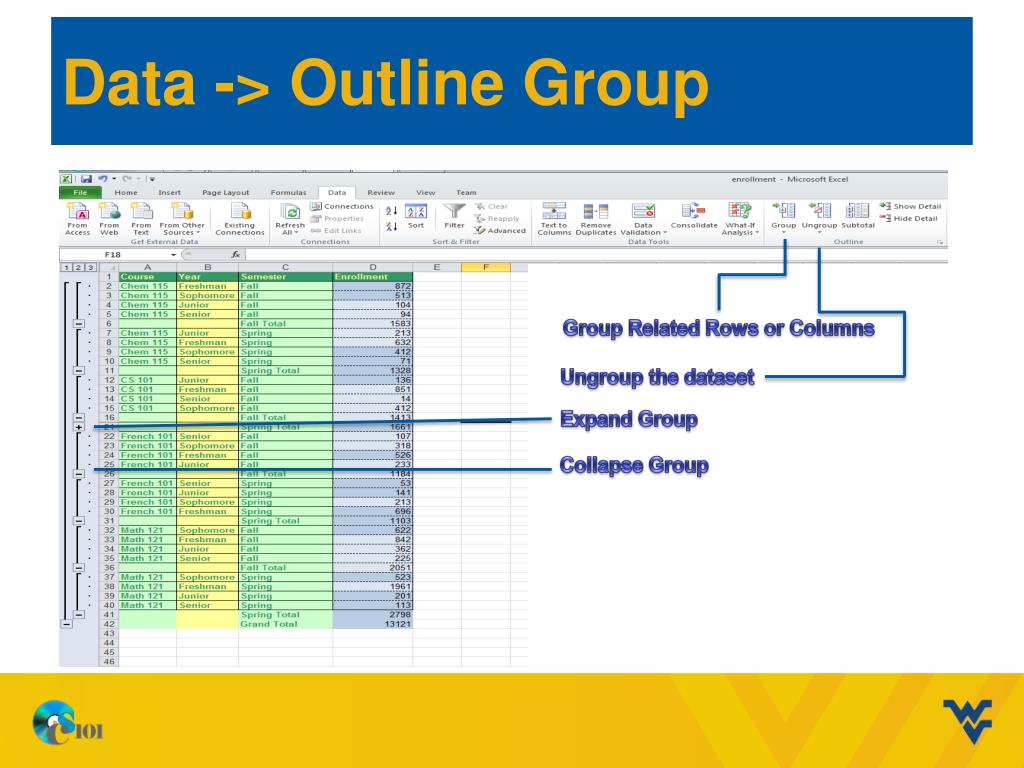Click the Grand Total cell
1024x768 pixels.
tap(285, 624)
